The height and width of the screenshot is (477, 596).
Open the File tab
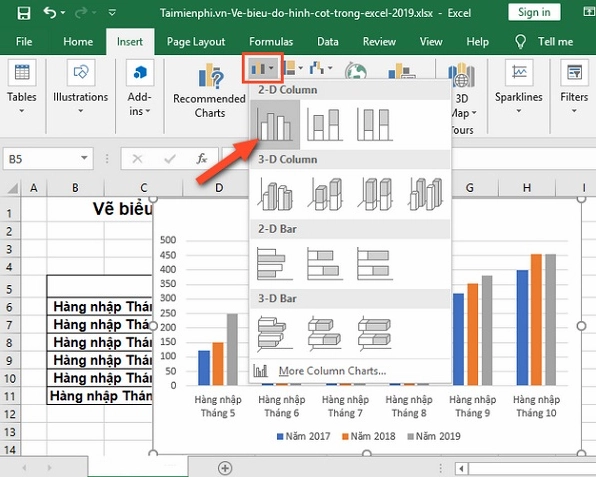(24, 41)
